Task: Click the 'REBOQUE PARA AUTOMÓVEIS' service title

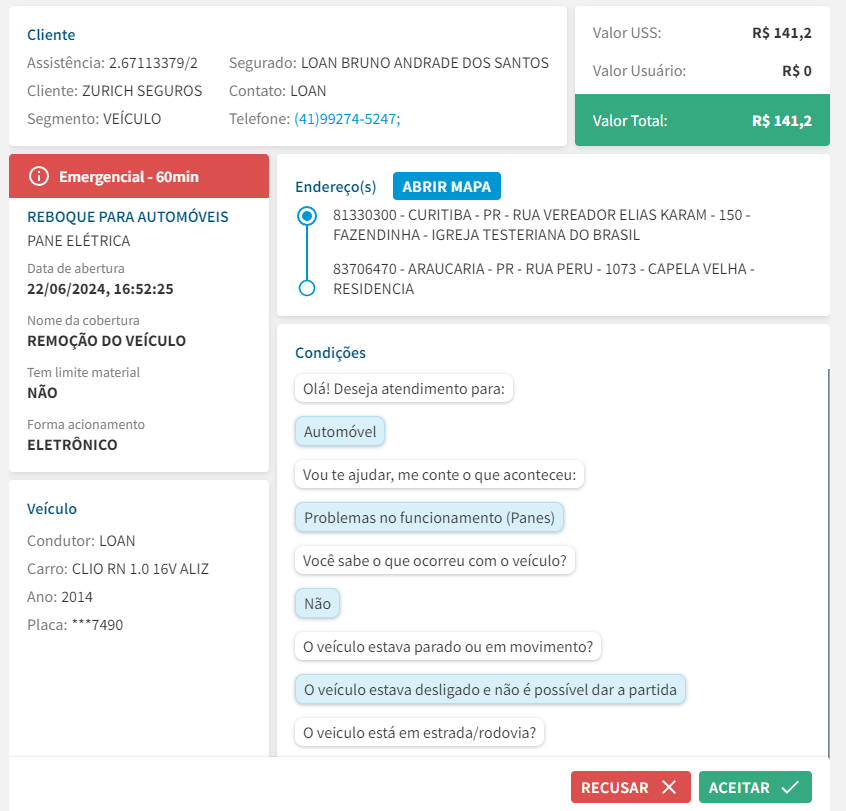Action: [x=128, y=217]
